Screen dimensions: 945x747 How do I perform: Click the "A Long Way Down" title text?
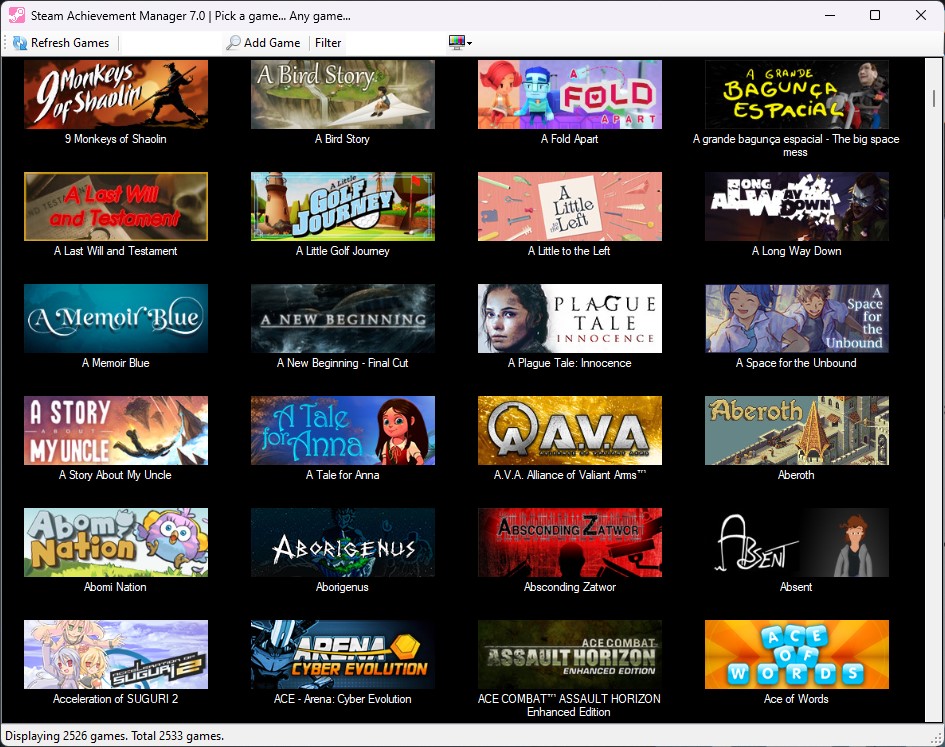tap(797, 251)
